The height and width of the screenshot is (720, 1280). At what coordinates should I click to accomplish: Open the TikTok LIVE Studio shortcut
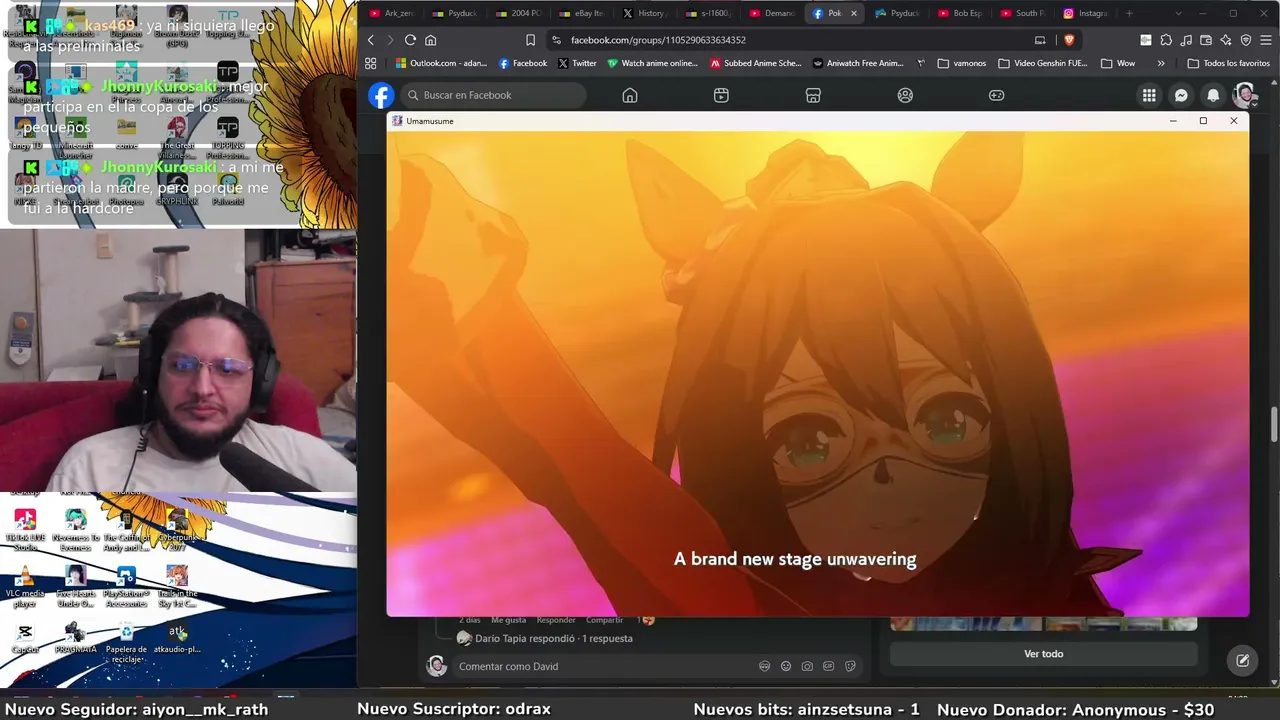(25, 530)
